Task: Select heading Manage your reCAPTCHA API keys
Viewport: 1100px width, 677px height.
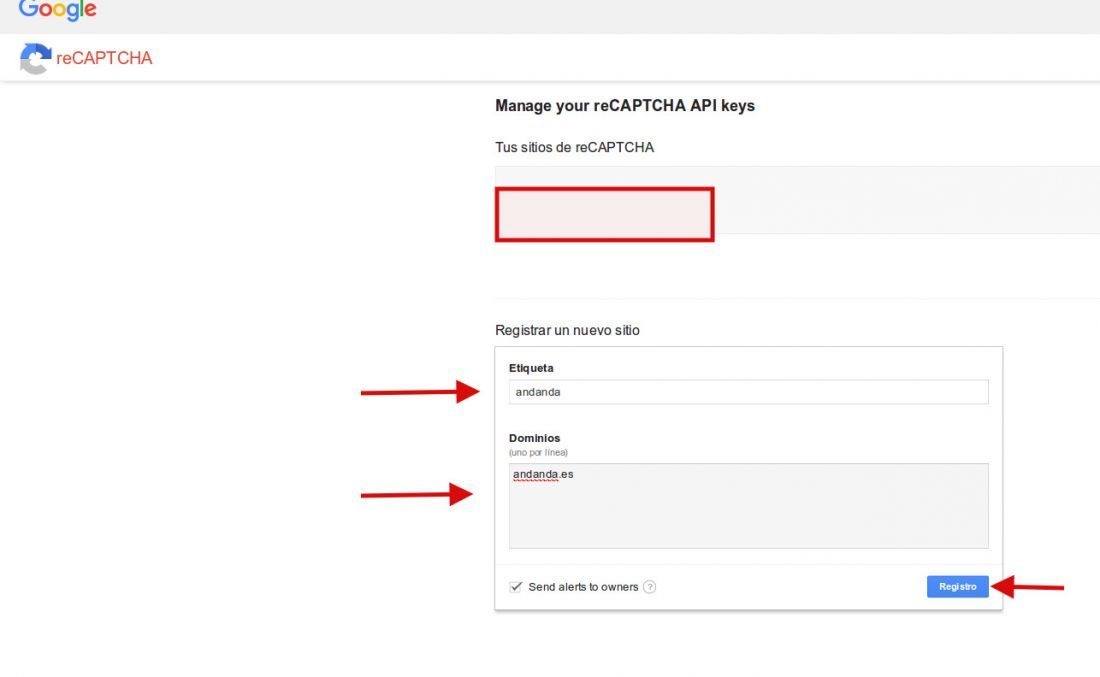Action: (625, 106)
